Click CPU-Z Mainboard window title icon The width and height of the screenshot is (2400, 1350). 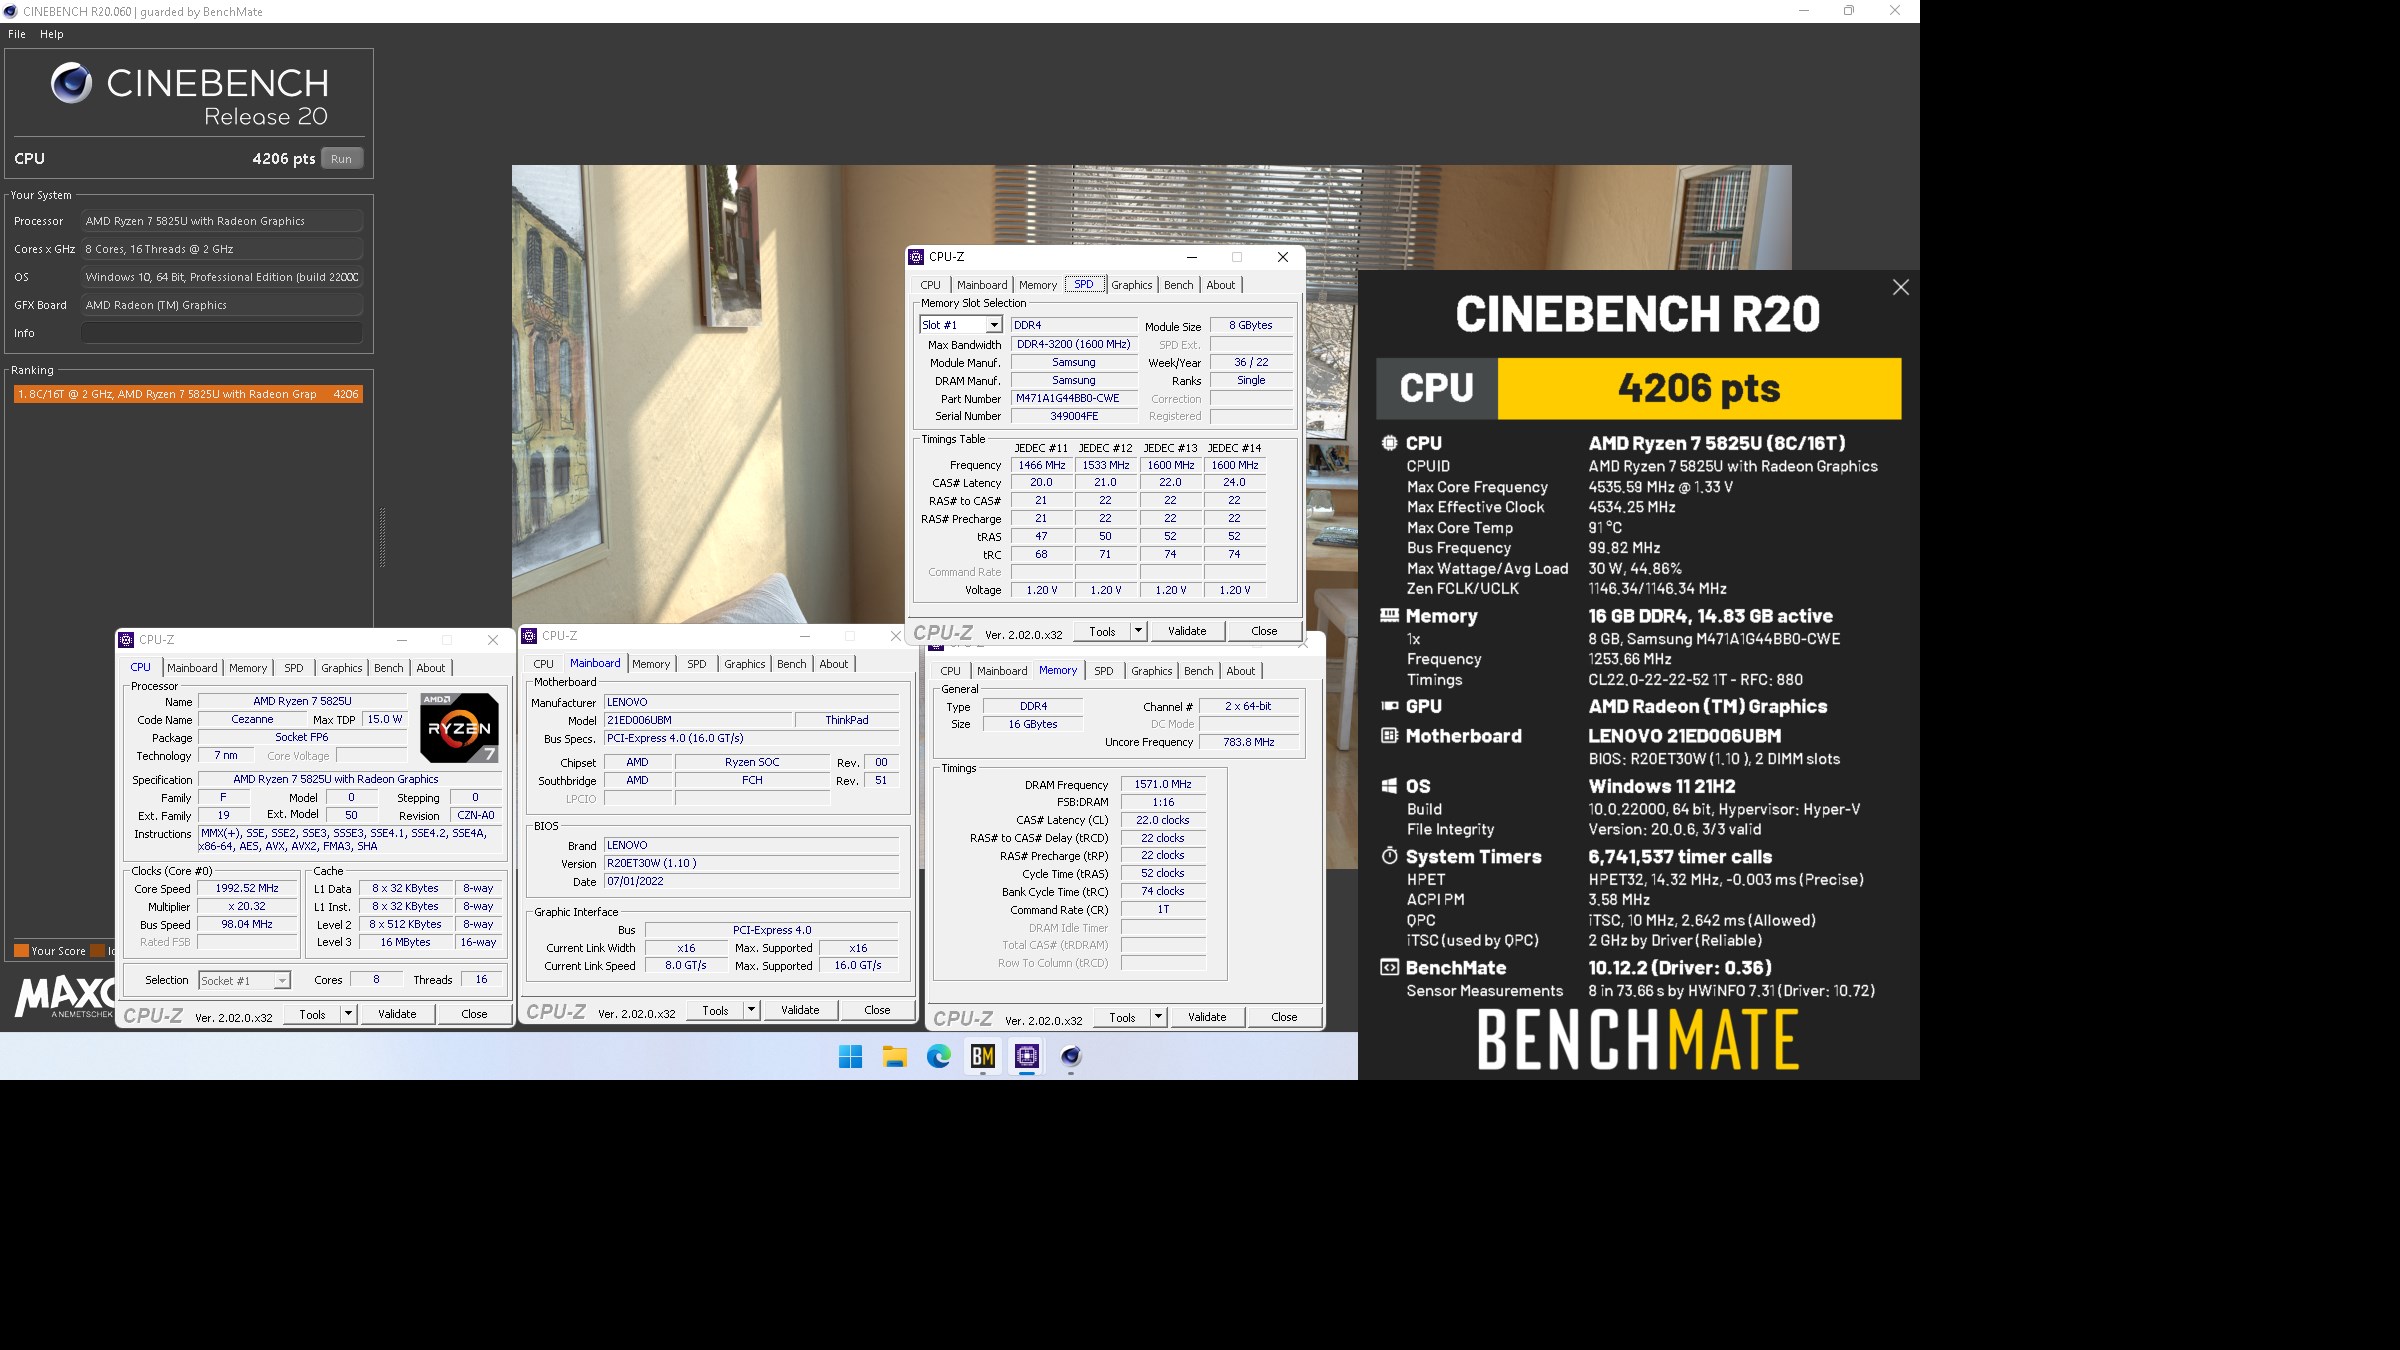529,636
